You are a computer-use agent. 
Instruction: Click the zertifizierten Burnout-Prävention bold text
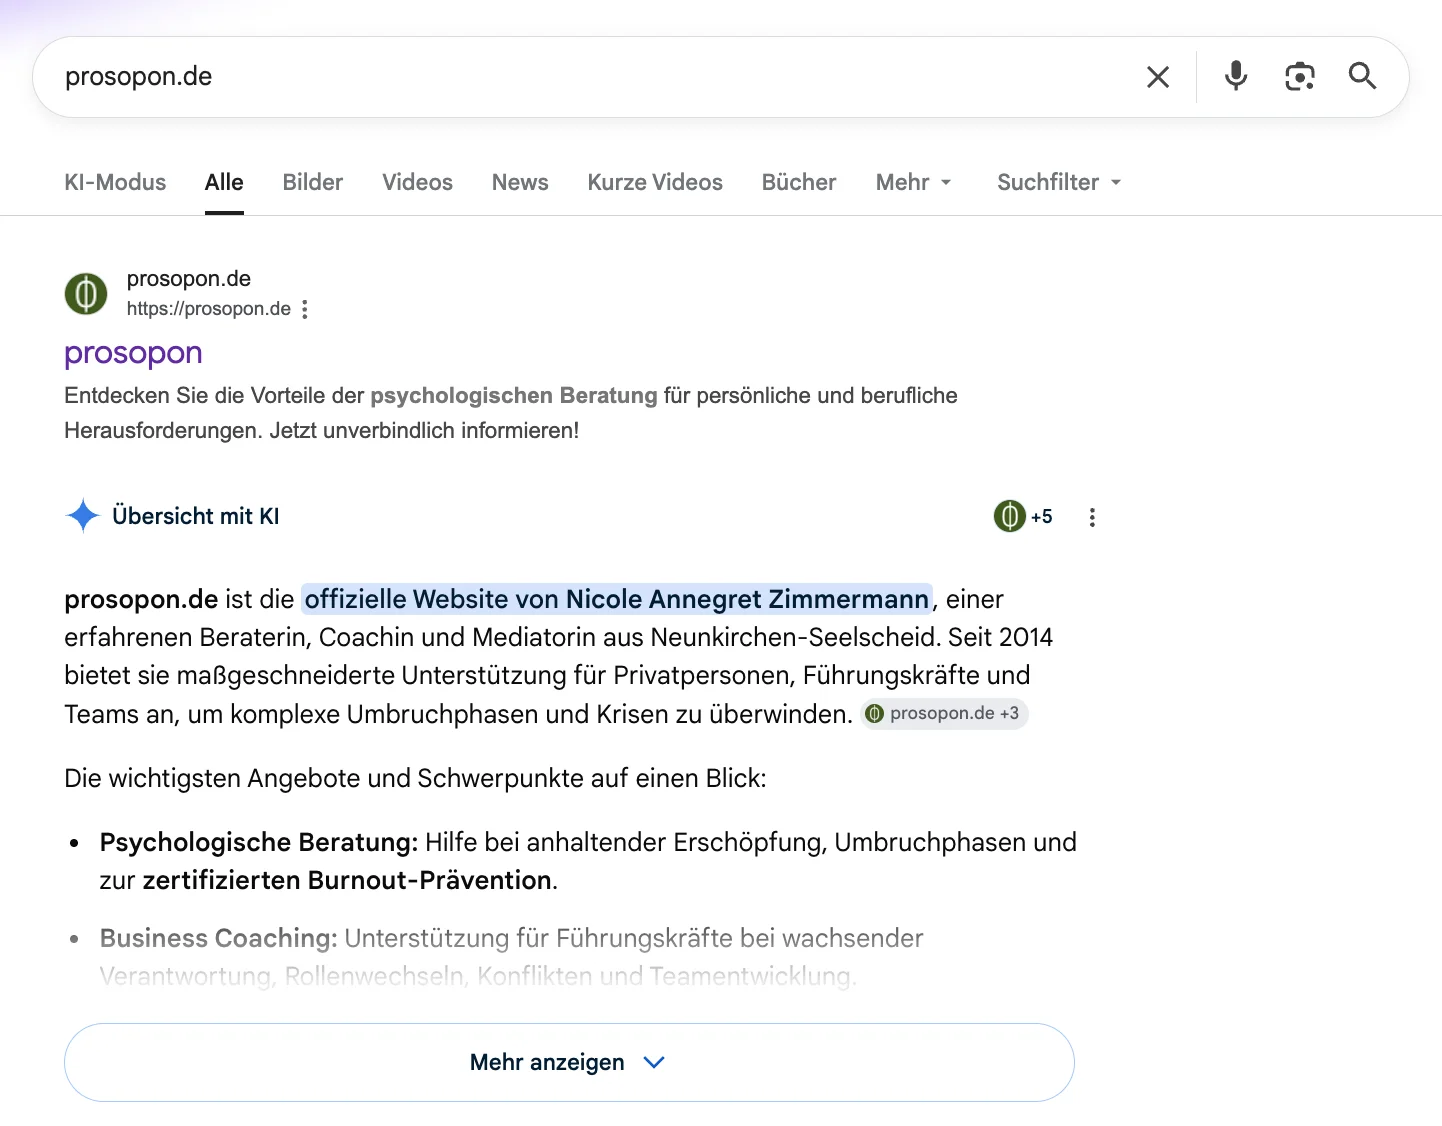tap(347, 880)
